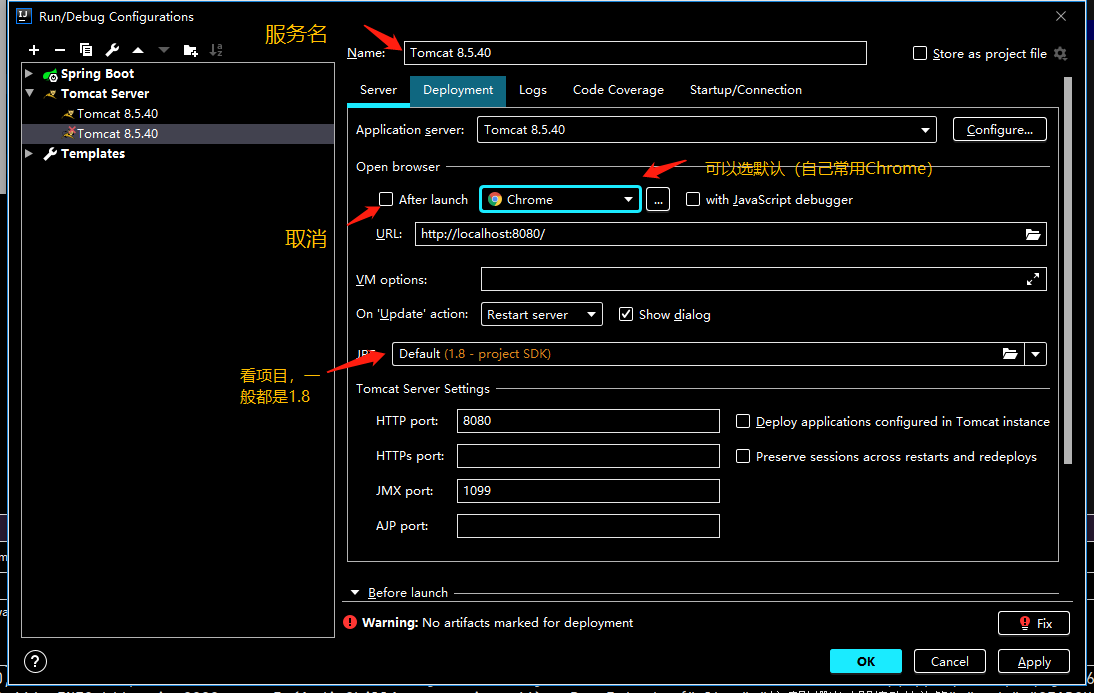Click into the HTTPs port field
This screenshot has width=1094, height=693.
click(x=588, y=456)
